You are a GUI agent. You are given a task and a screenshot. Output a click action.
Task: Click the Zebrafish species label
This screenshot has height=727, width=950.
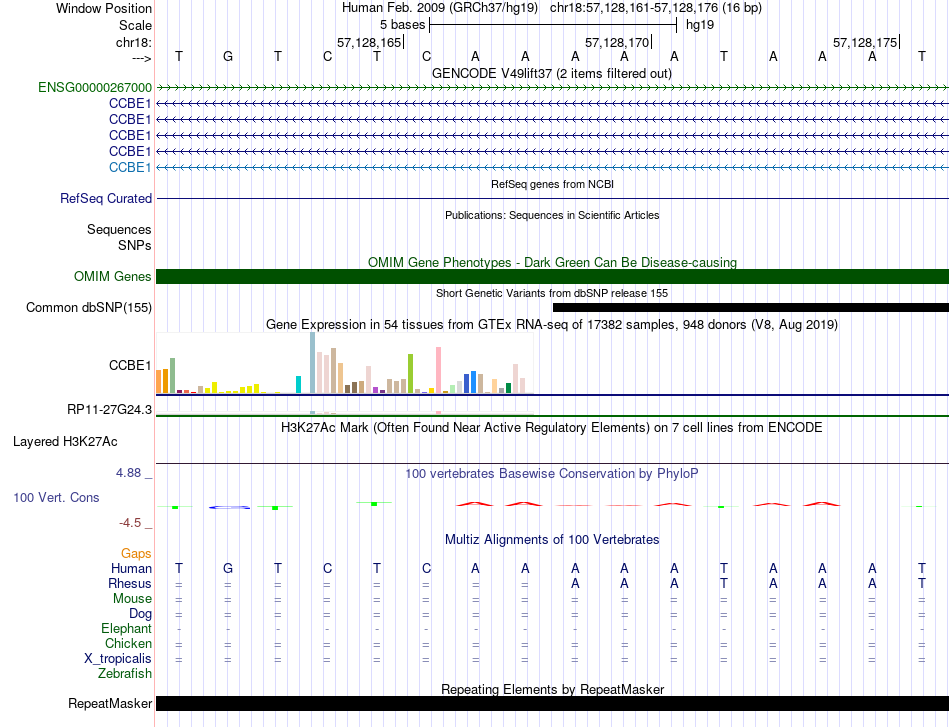tap(125, 673)
